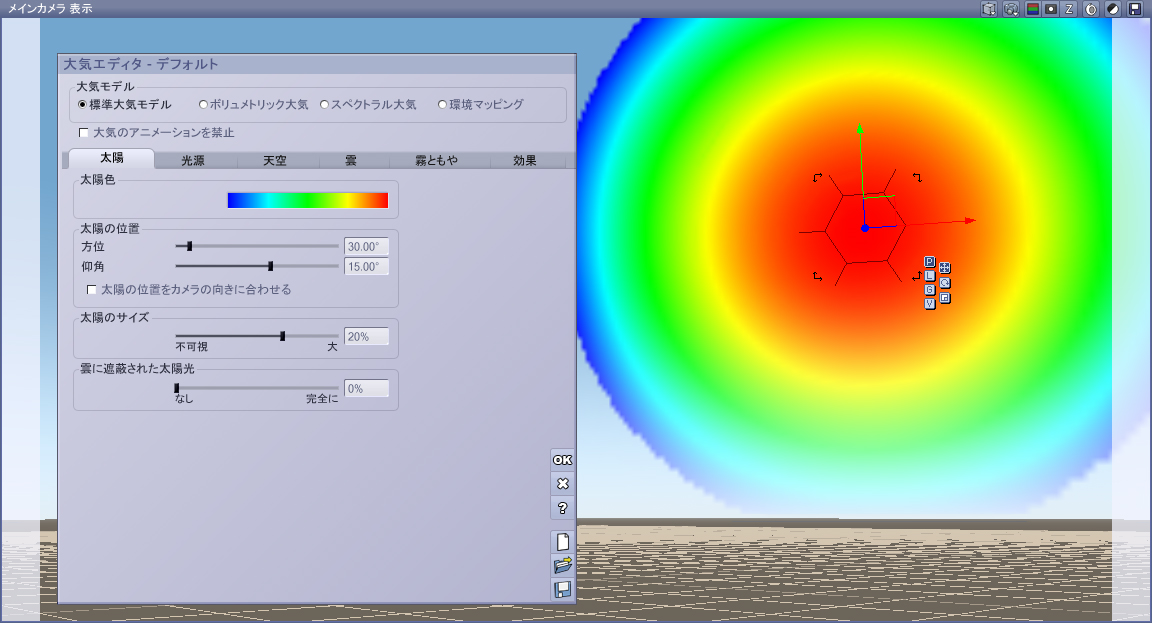1152x623 pixels.
Task: Click the Z depth display icon in the top bar
Action: [1069, 9]
